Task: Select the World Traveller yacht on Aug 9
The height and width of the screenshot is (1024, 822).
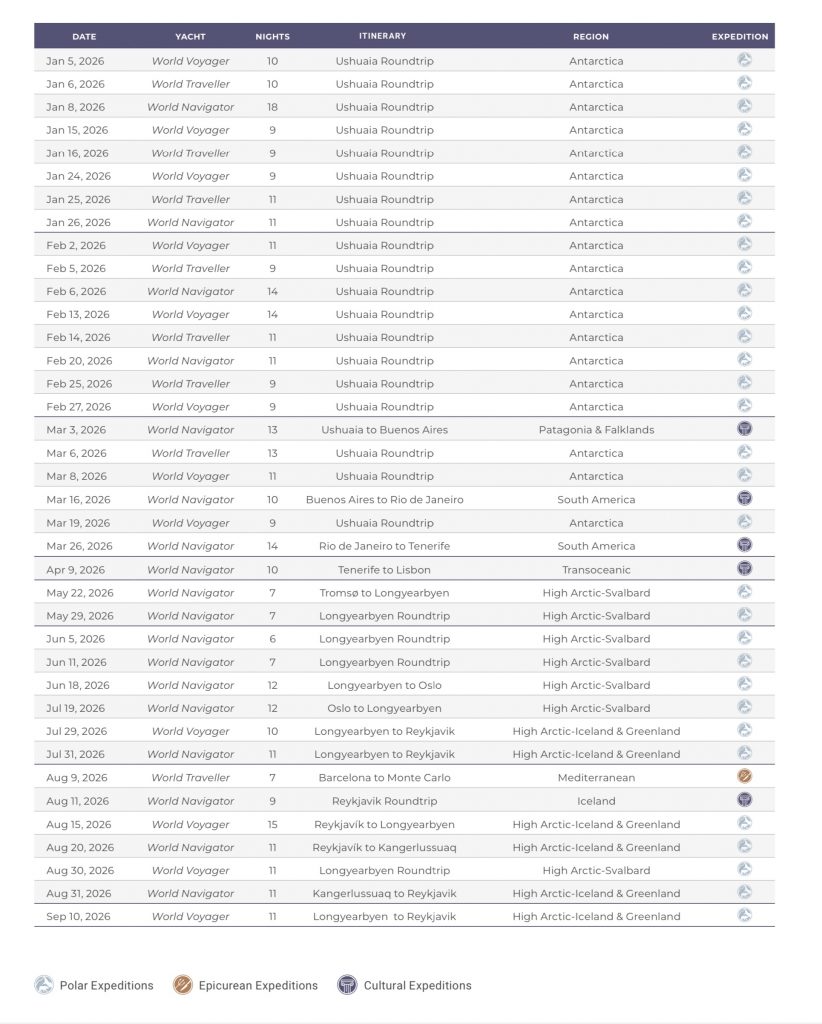Action: click(x=190, y=777)
